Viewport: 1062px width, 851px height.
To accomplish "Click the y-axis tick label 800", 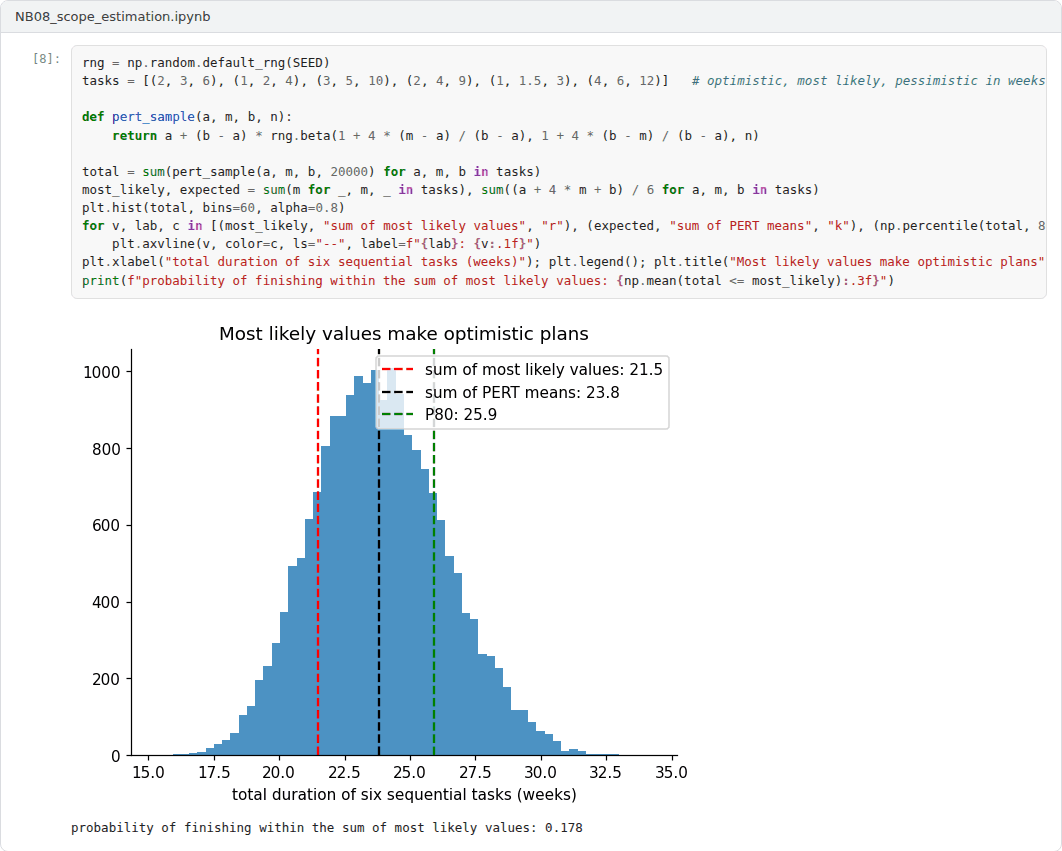I will [106, 449].
